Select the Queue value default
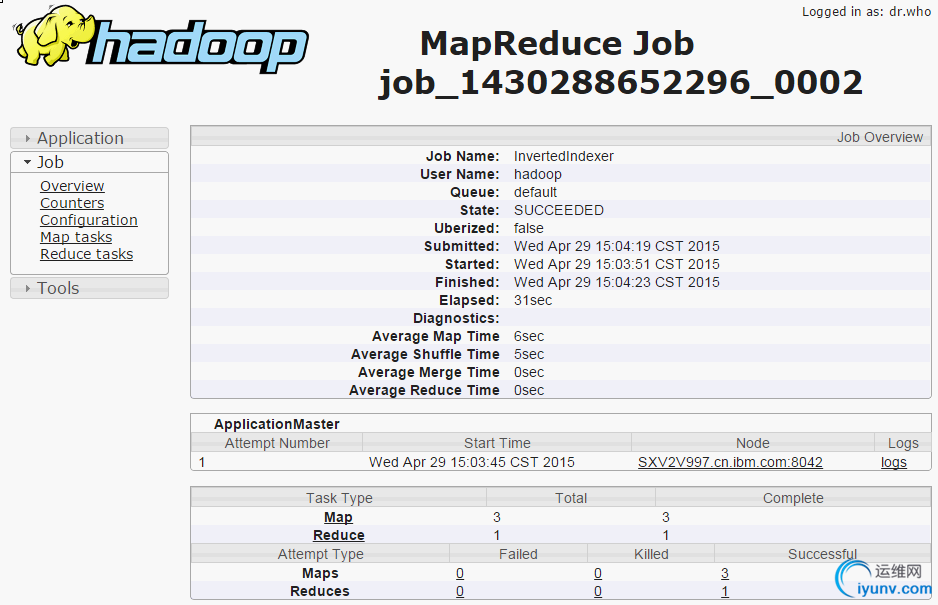The width and height of the screenshot is (938, 605). (535, 192)
